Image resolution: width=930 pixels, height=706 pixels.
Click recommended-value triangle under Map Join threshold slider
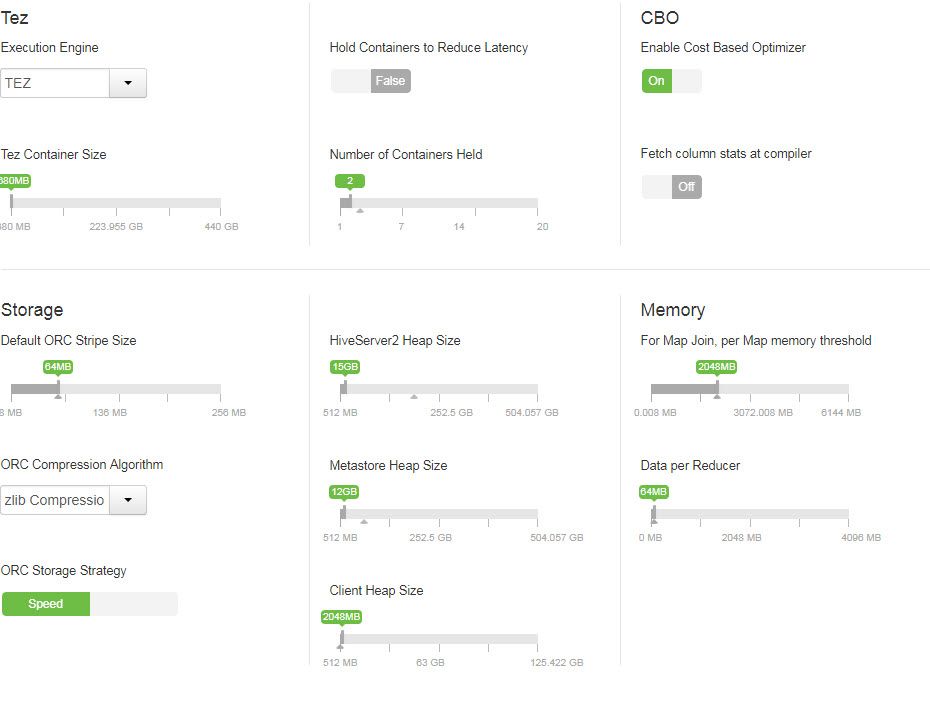[716, 396]
